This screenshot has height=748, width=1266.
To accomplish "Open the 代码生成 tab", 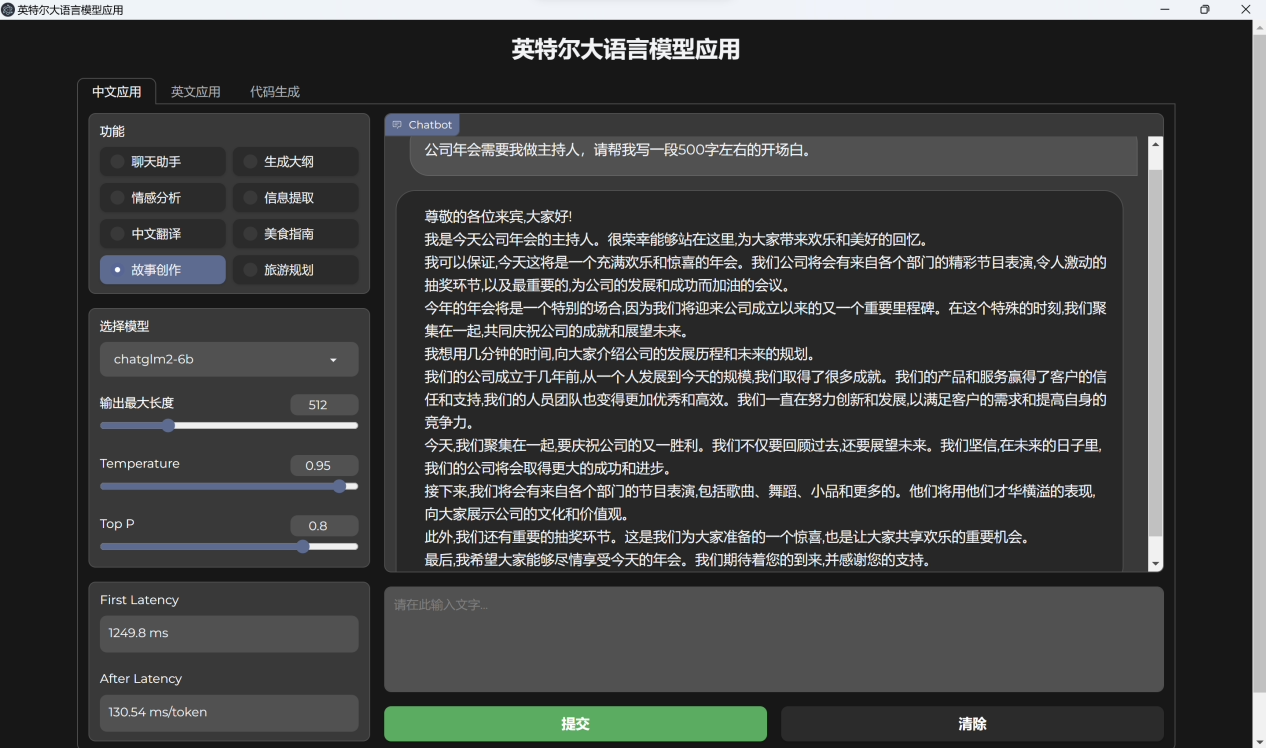I will (275, 91).
